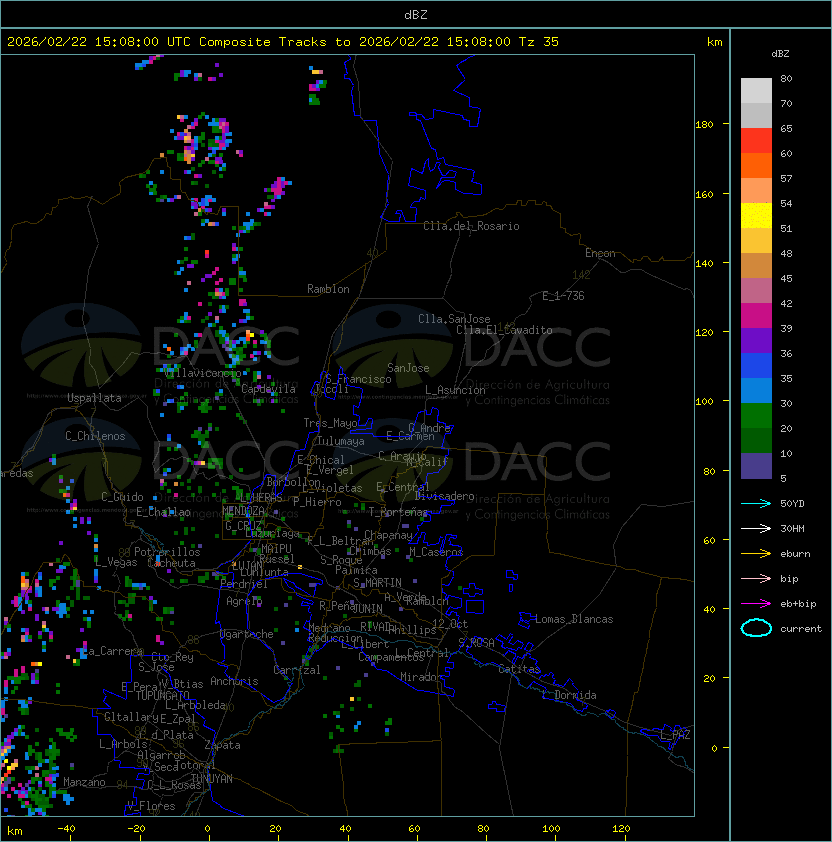Click the 'SanJose' map label
The image size is (832, 842).
click(408, 368)
